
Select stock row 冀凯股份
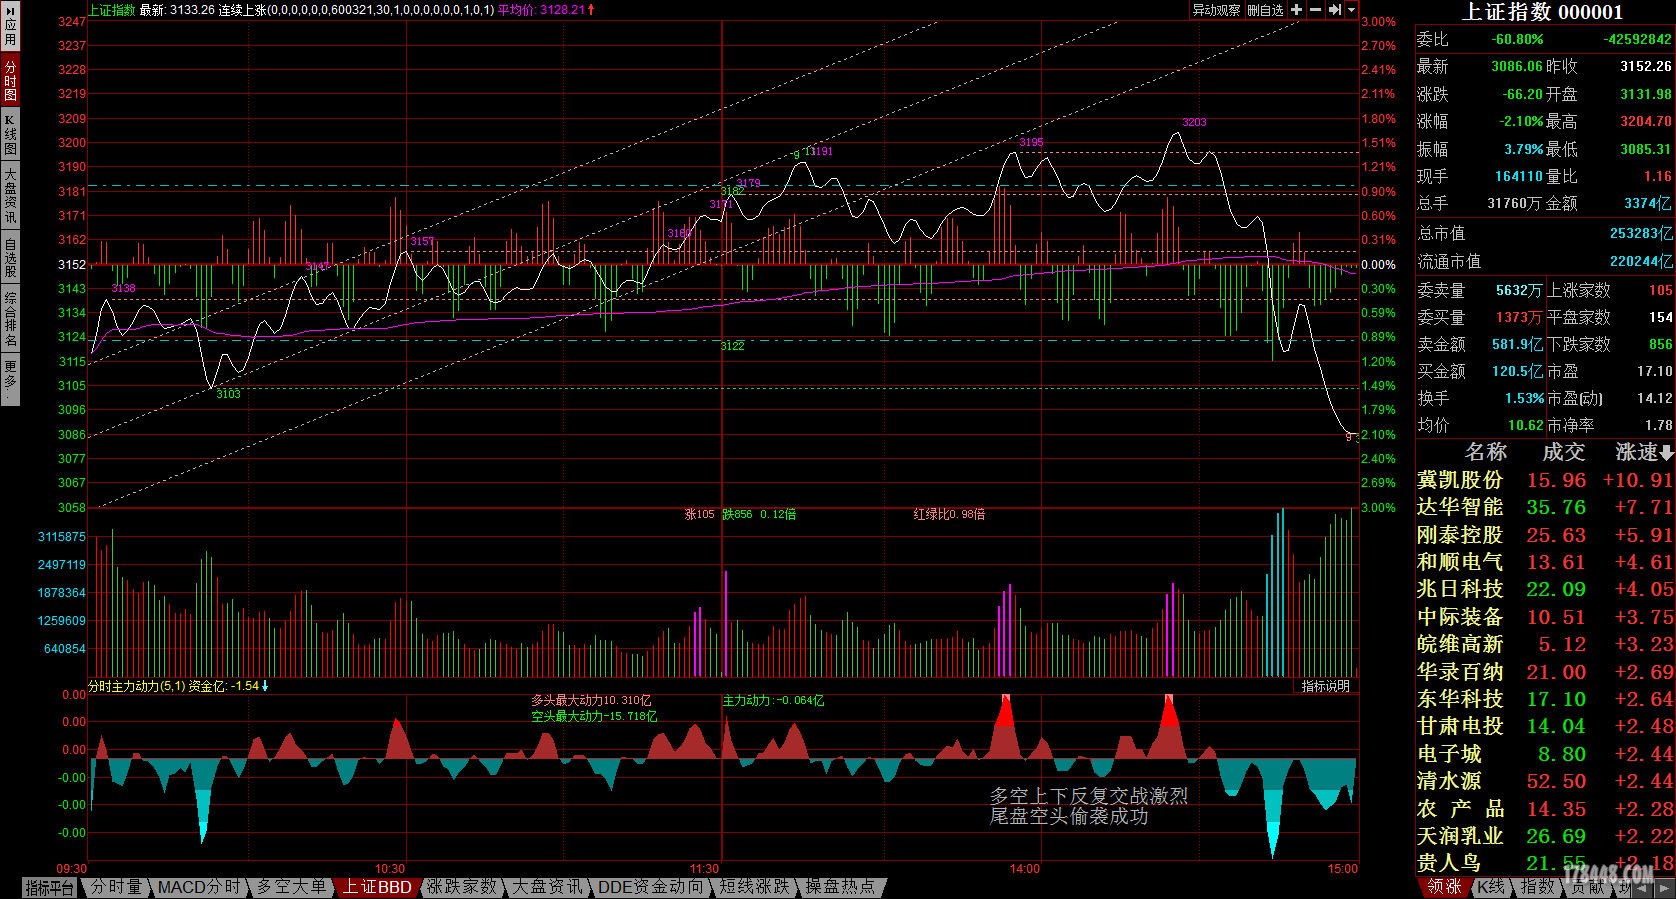1545,480
